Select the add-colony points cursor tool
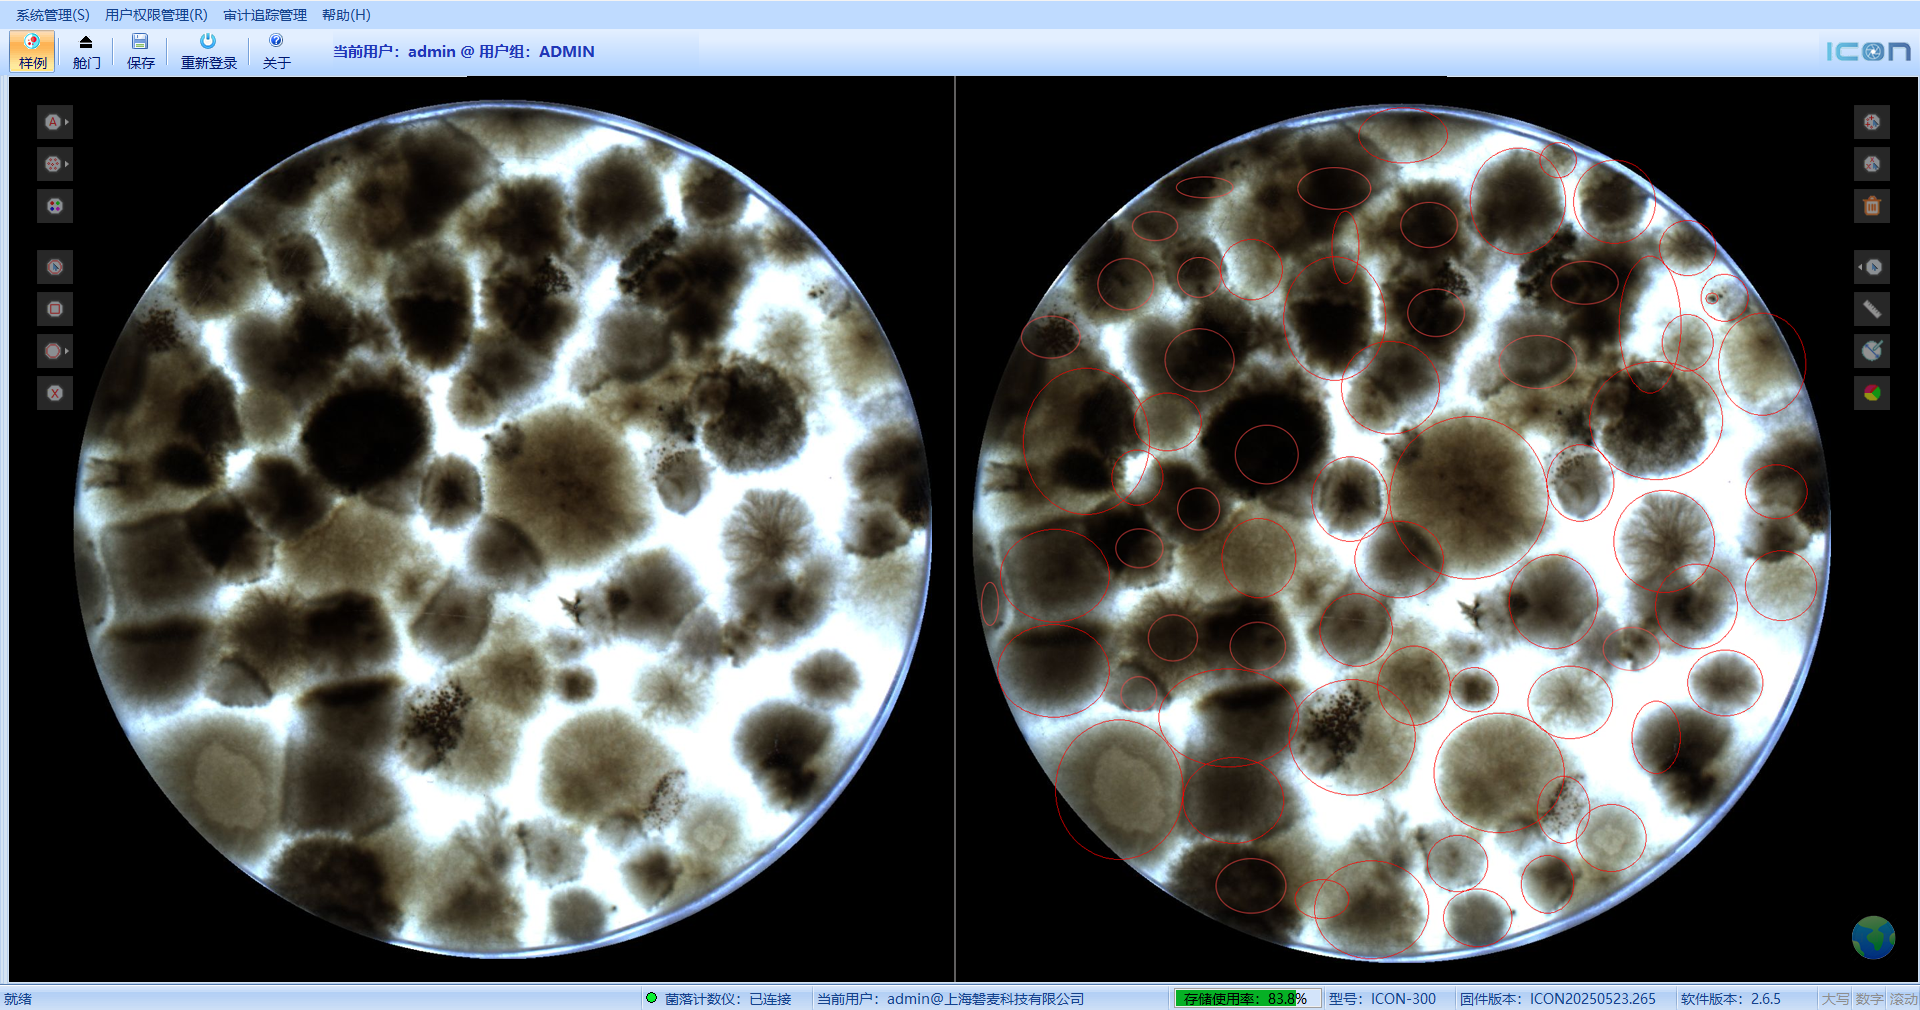The height and width of the screenshot is (1010, 1920). point(1872,122)
